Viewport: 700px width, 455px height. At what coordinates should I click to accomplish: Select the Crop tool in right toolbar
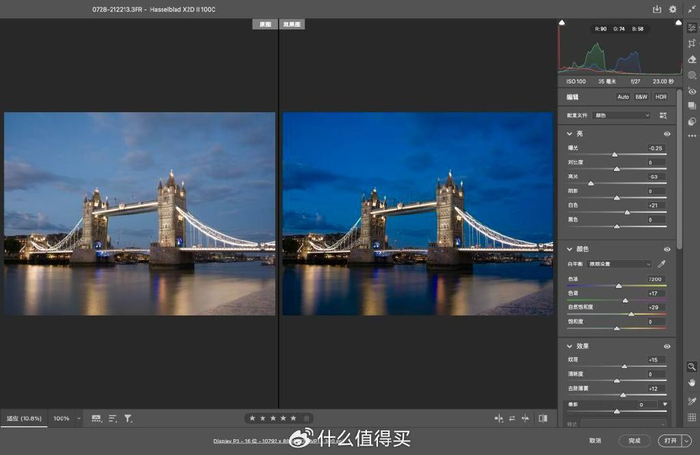tap(692, 43)
